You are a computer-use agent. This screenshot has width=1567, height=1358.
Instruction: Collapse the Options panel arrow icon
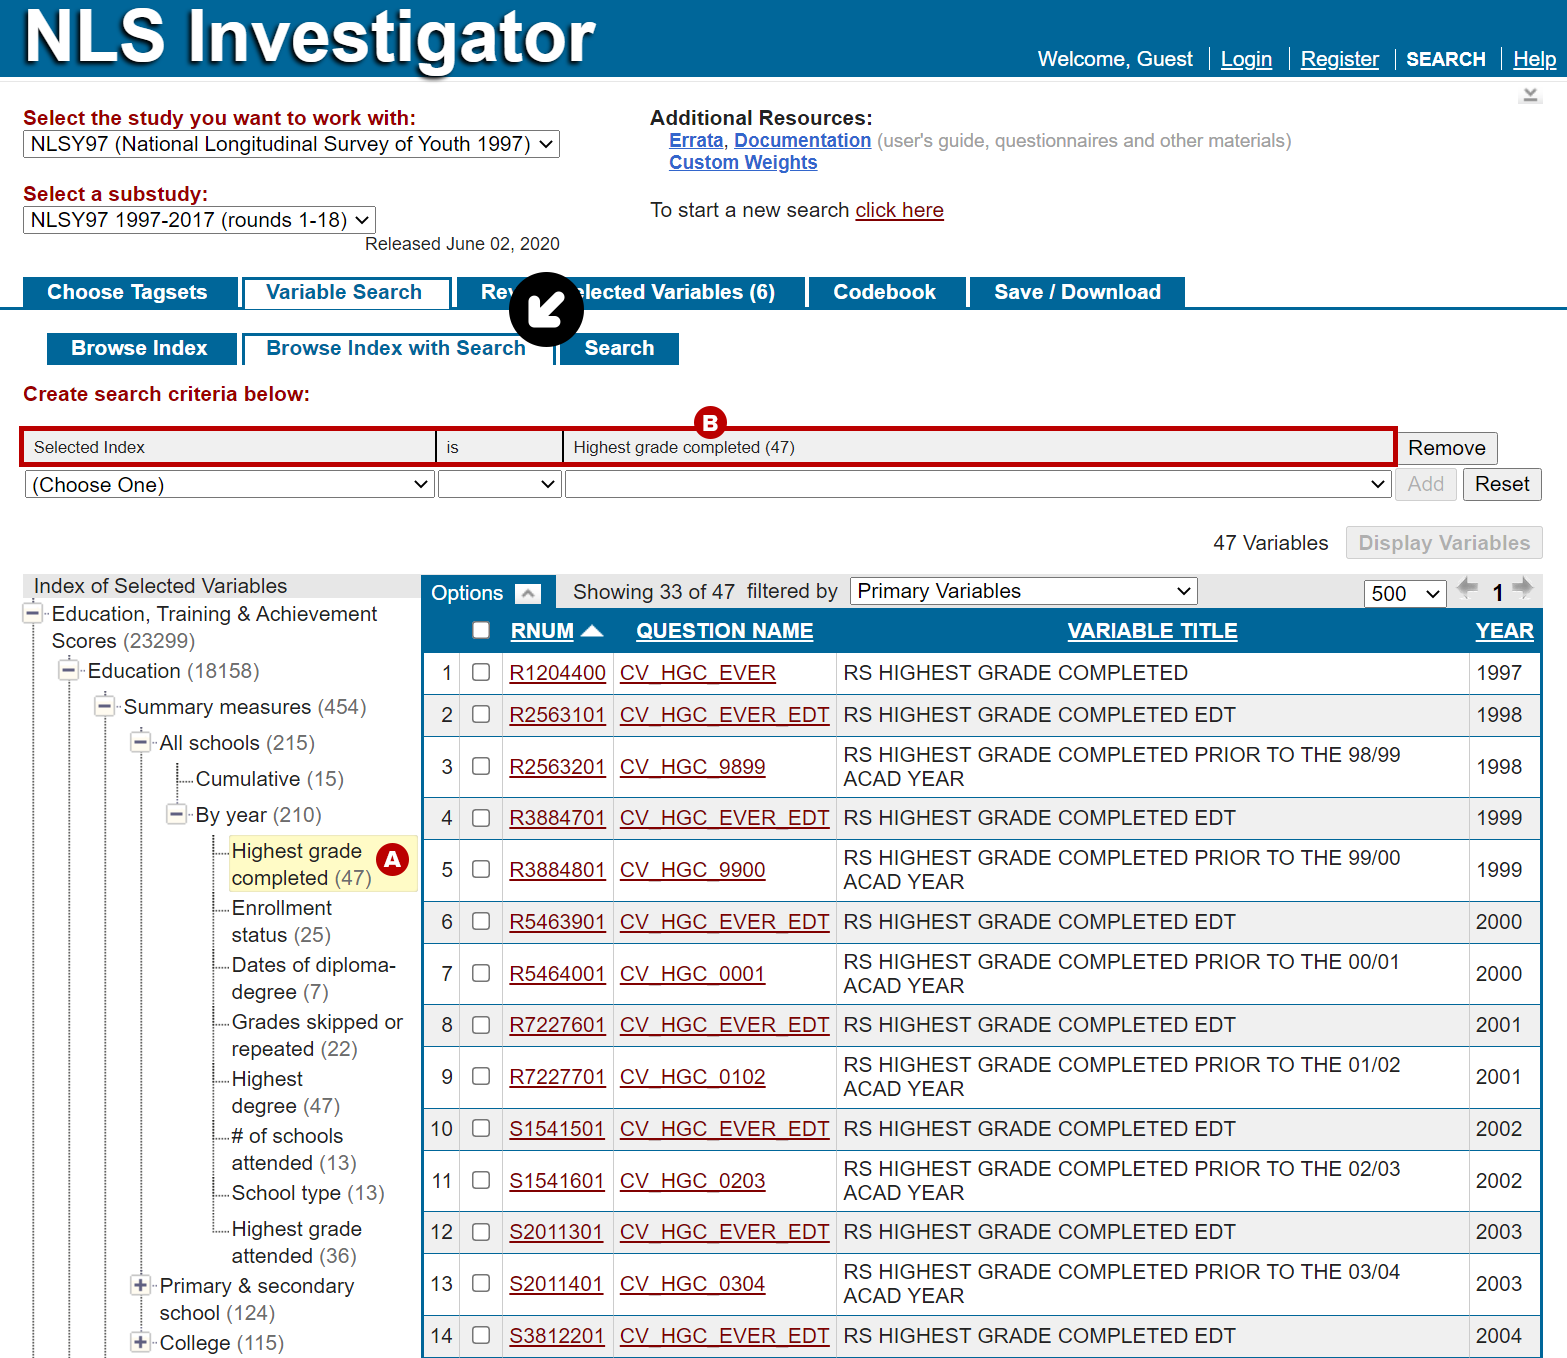tap(528, 593)
